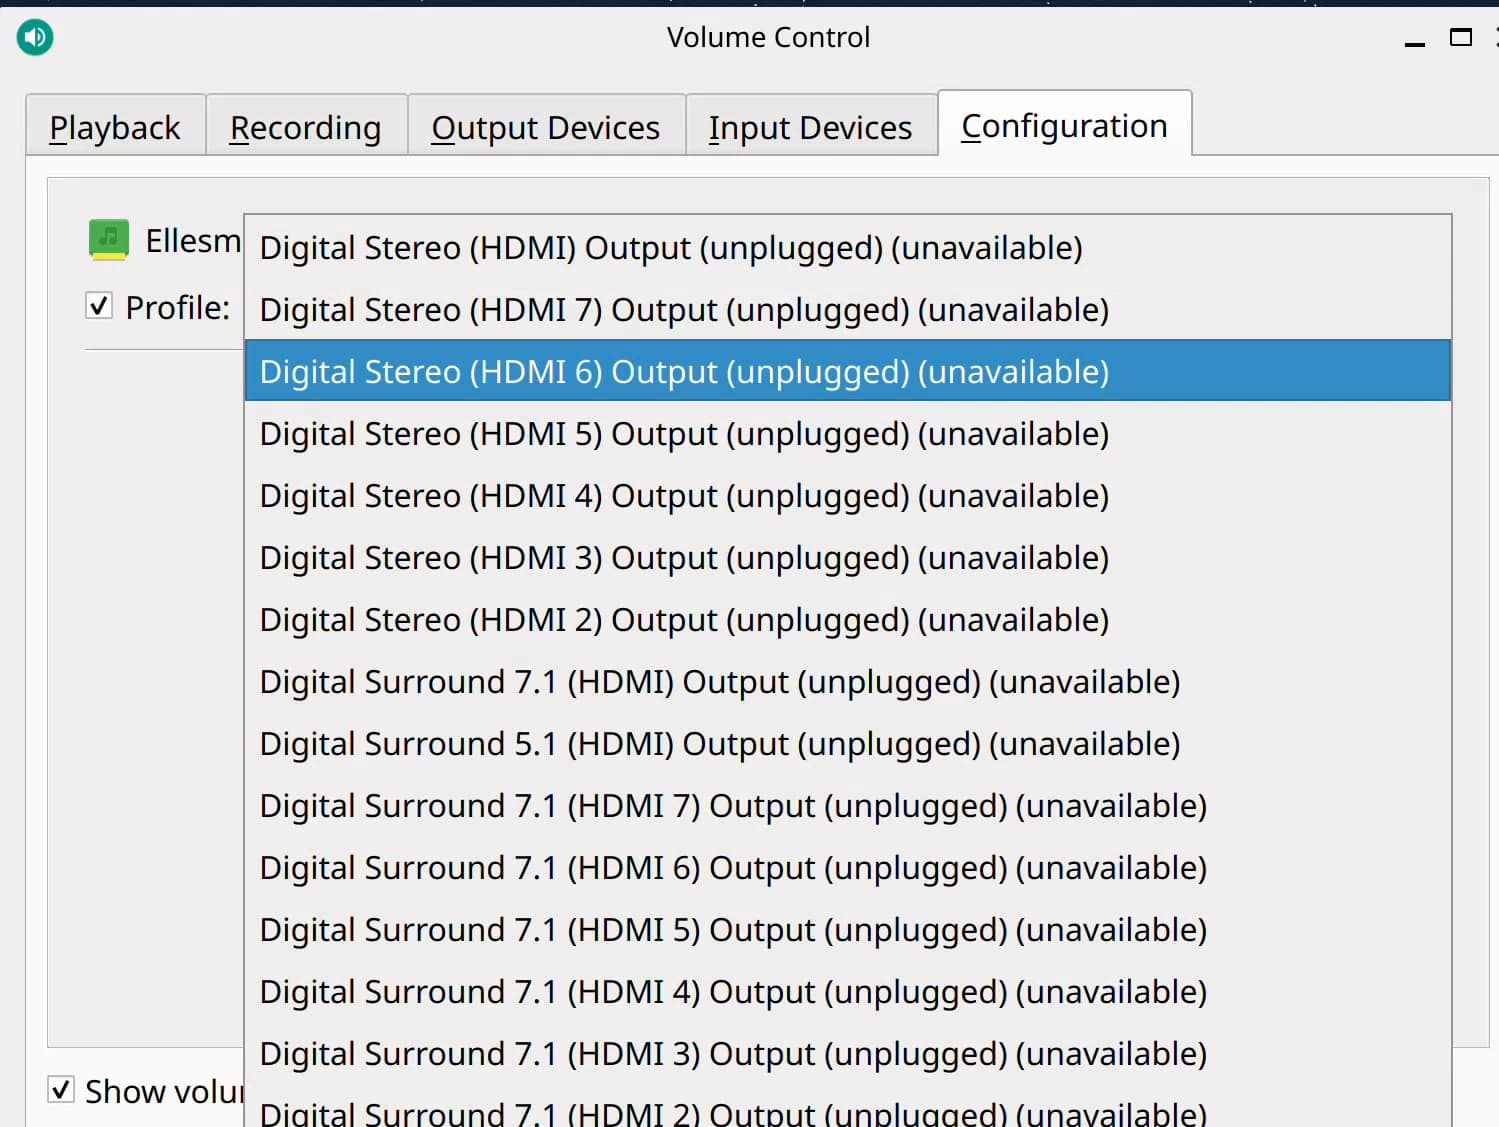The height and width of the screenshot is (1127, 1499).
Task: Toggle the Profile checkbox
Action: (99, 306)
